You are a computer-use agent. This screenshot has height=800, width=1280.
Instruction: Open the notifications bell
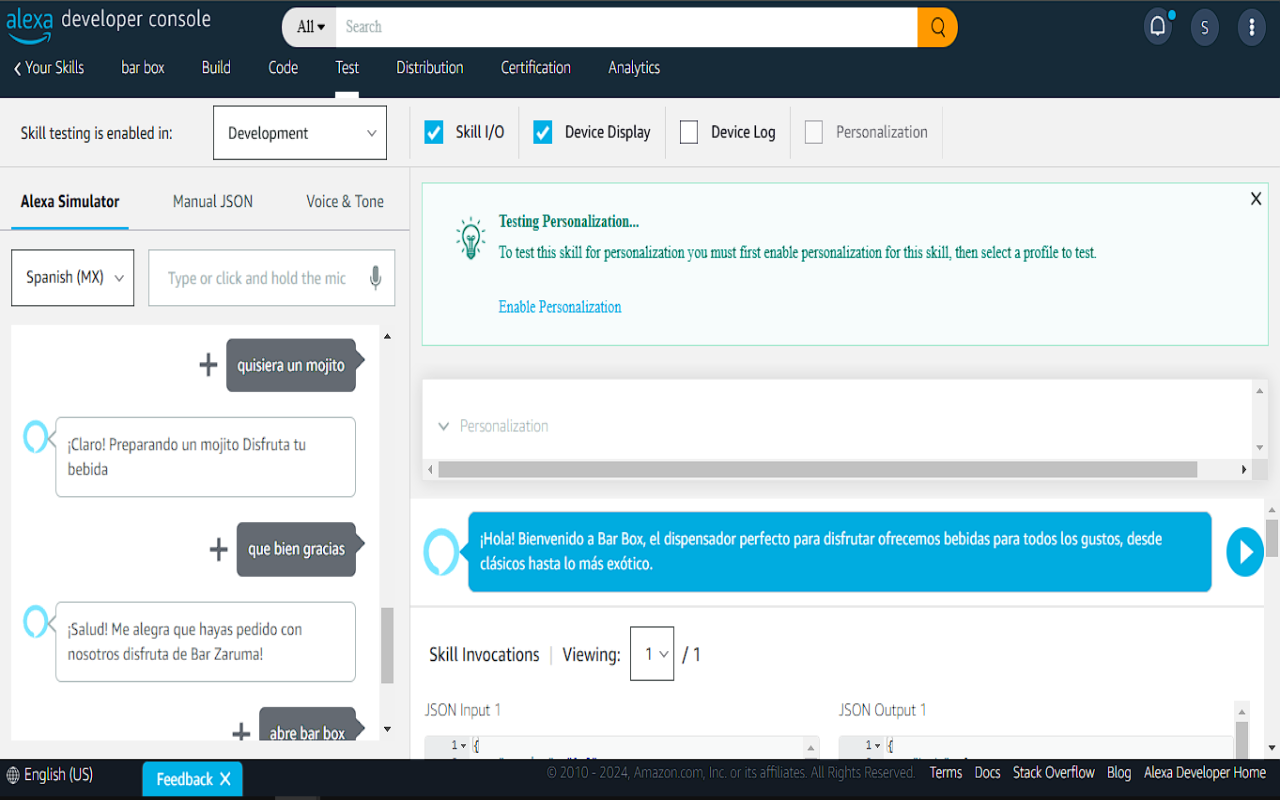tap(1158, 27)
